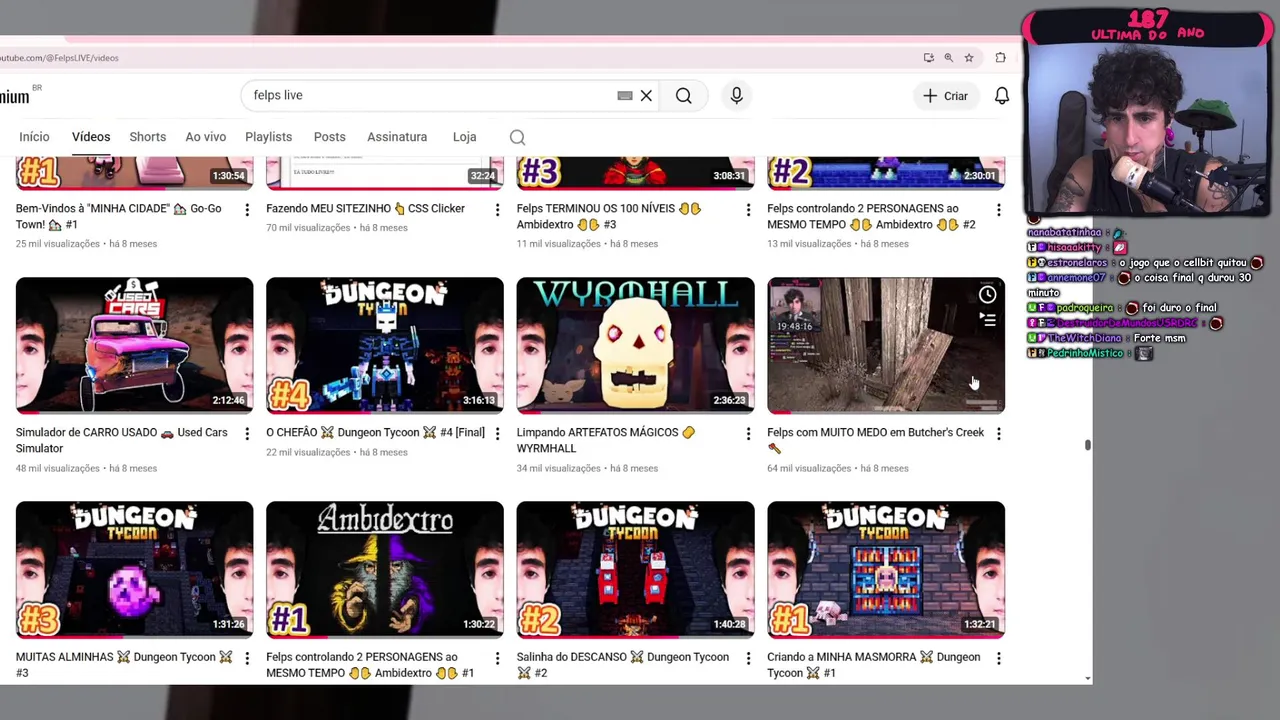
Task: Open options for Dungeon Tycoon #3 video
Action: click(246, 658)
